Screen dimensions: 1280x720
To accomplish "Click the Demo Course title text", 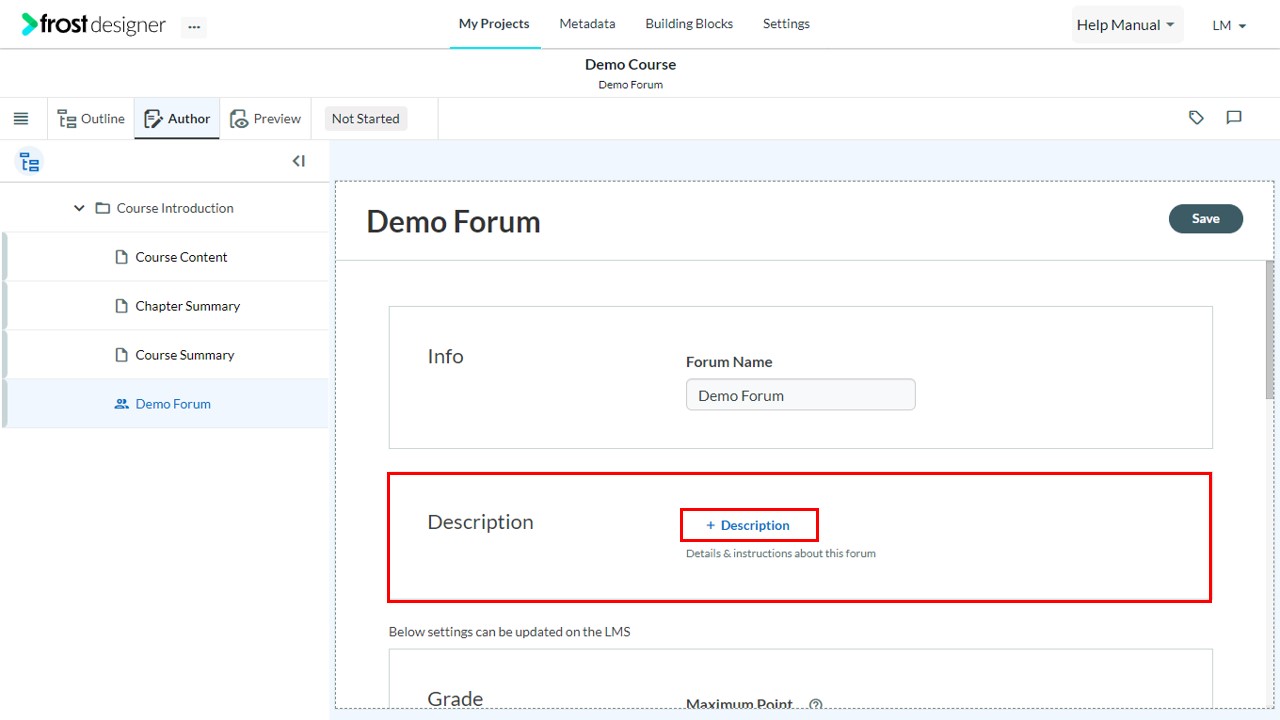I will point(630,64).
